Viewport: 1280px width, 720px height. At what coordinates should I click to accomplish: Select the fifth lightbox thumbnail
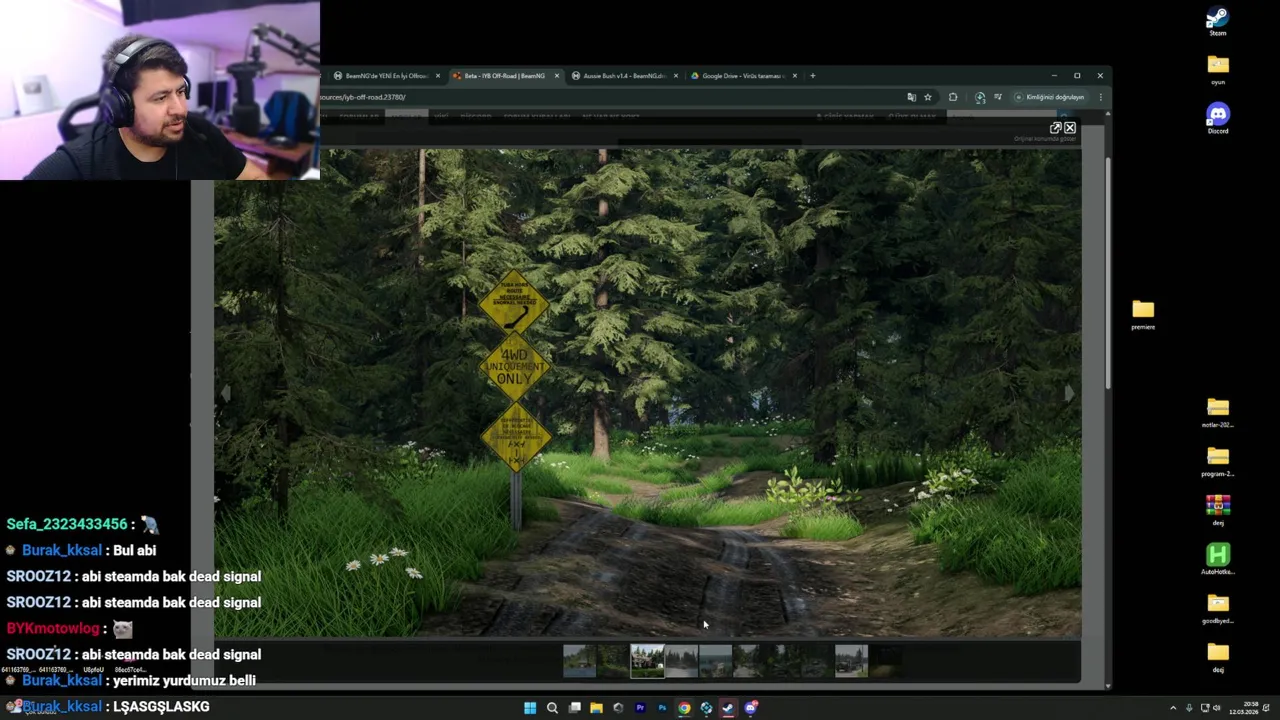coord(715,661)
